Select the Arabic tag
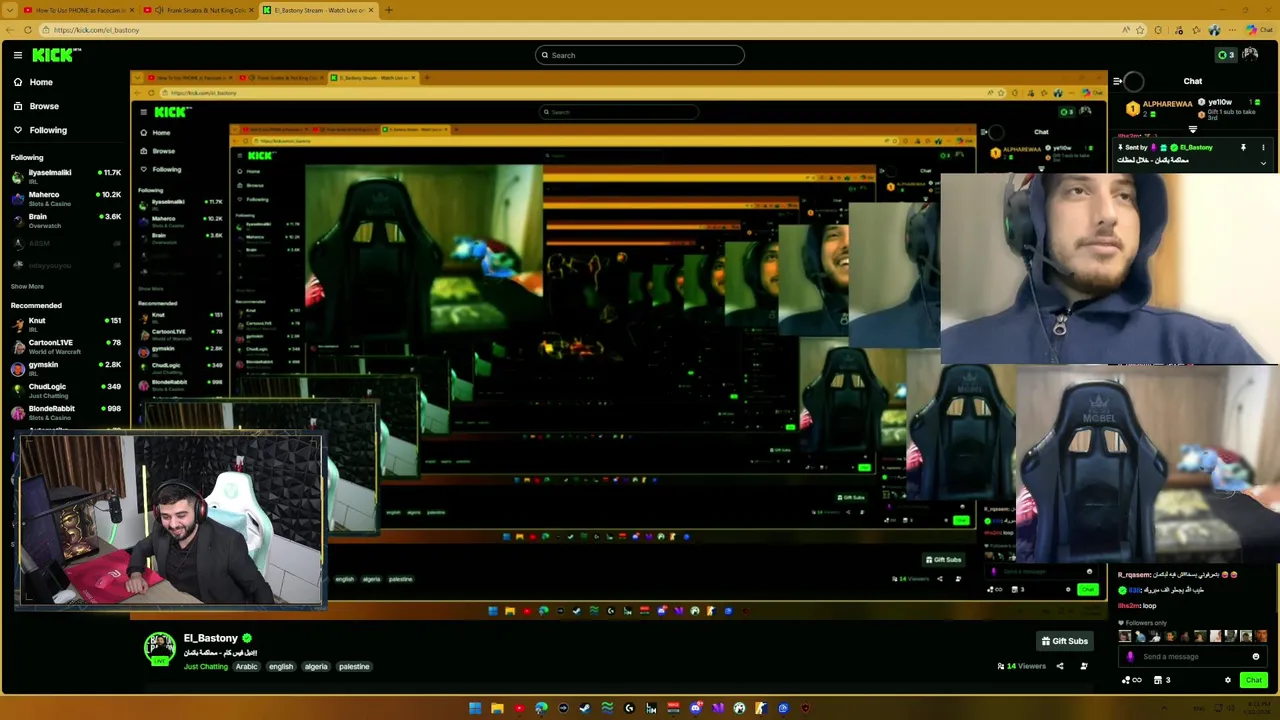Viewport: 1280px width, 720px height. point(246,667)
